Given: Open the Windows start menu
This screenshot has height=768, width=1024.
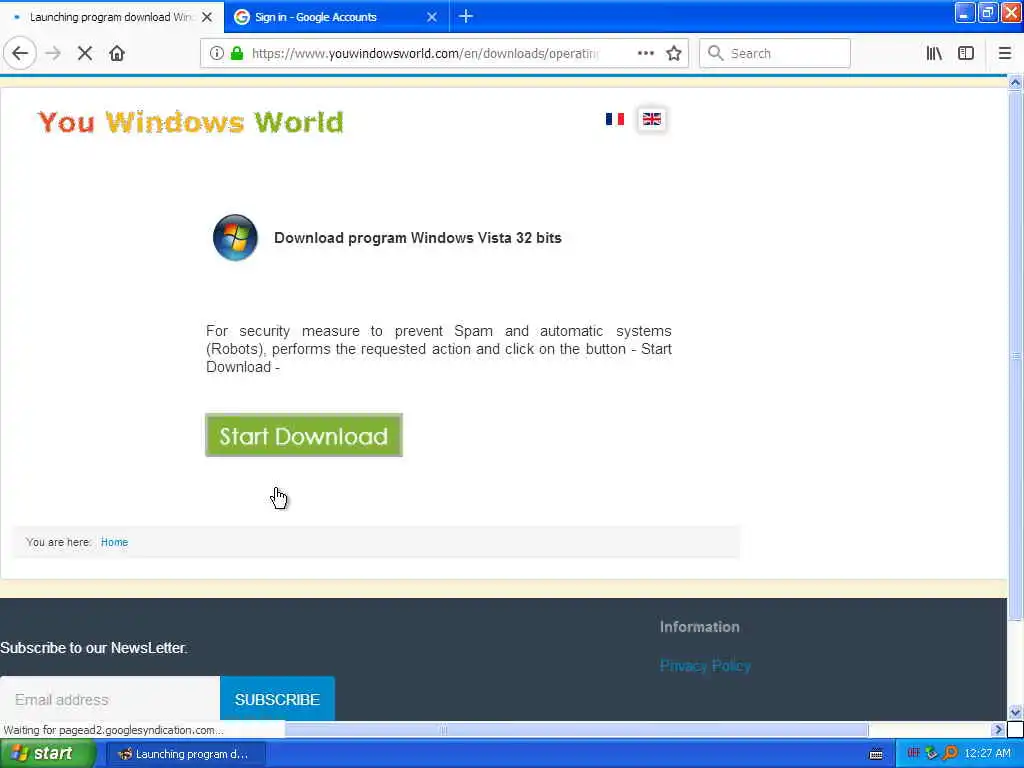Looking at the screenshot, I should (x=47, y=754).
